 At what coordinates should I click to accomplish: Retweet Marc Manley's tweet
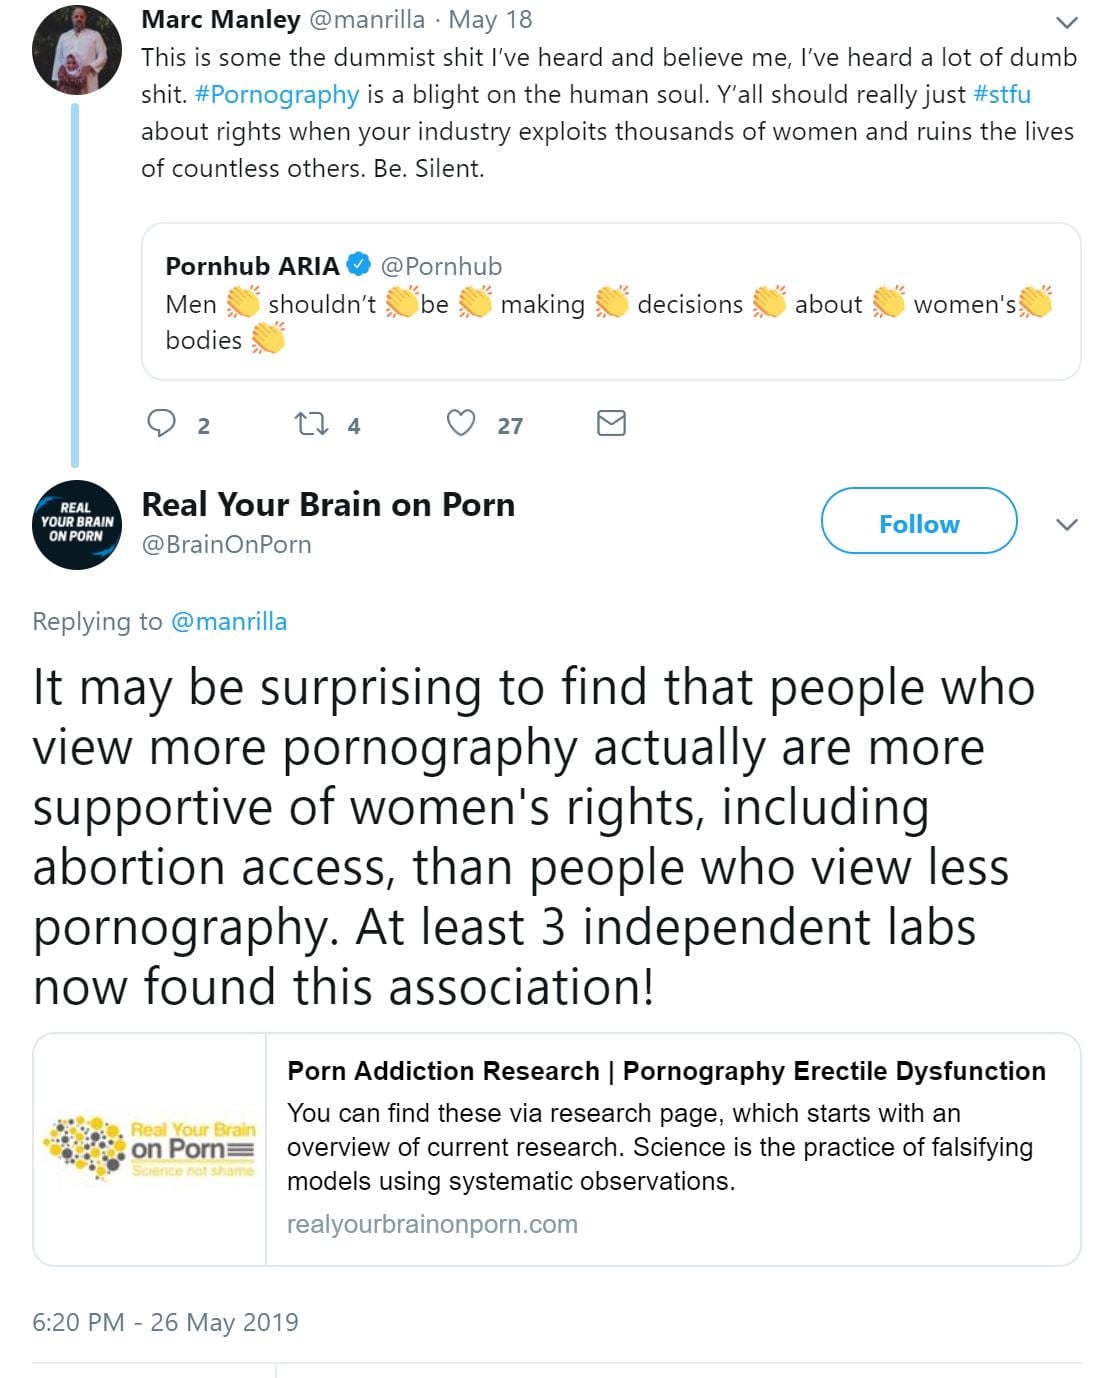click(311, 424)
